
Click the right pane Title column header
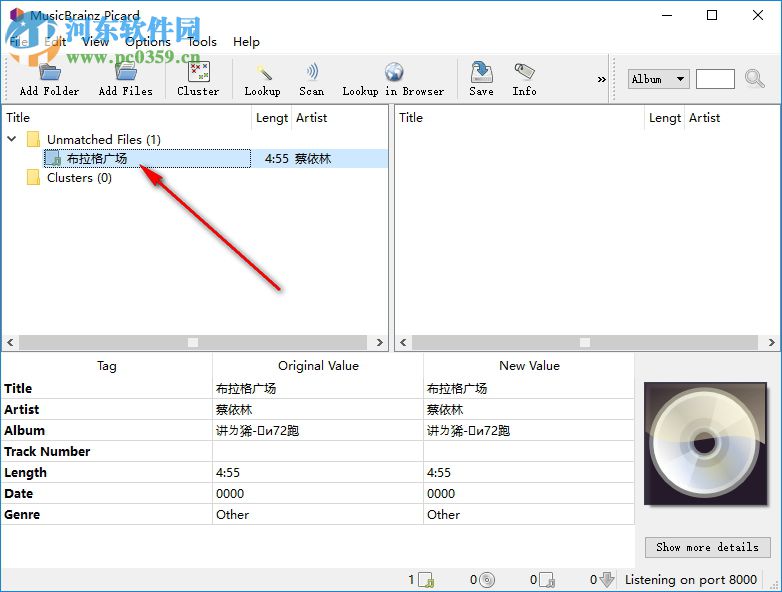520,118
